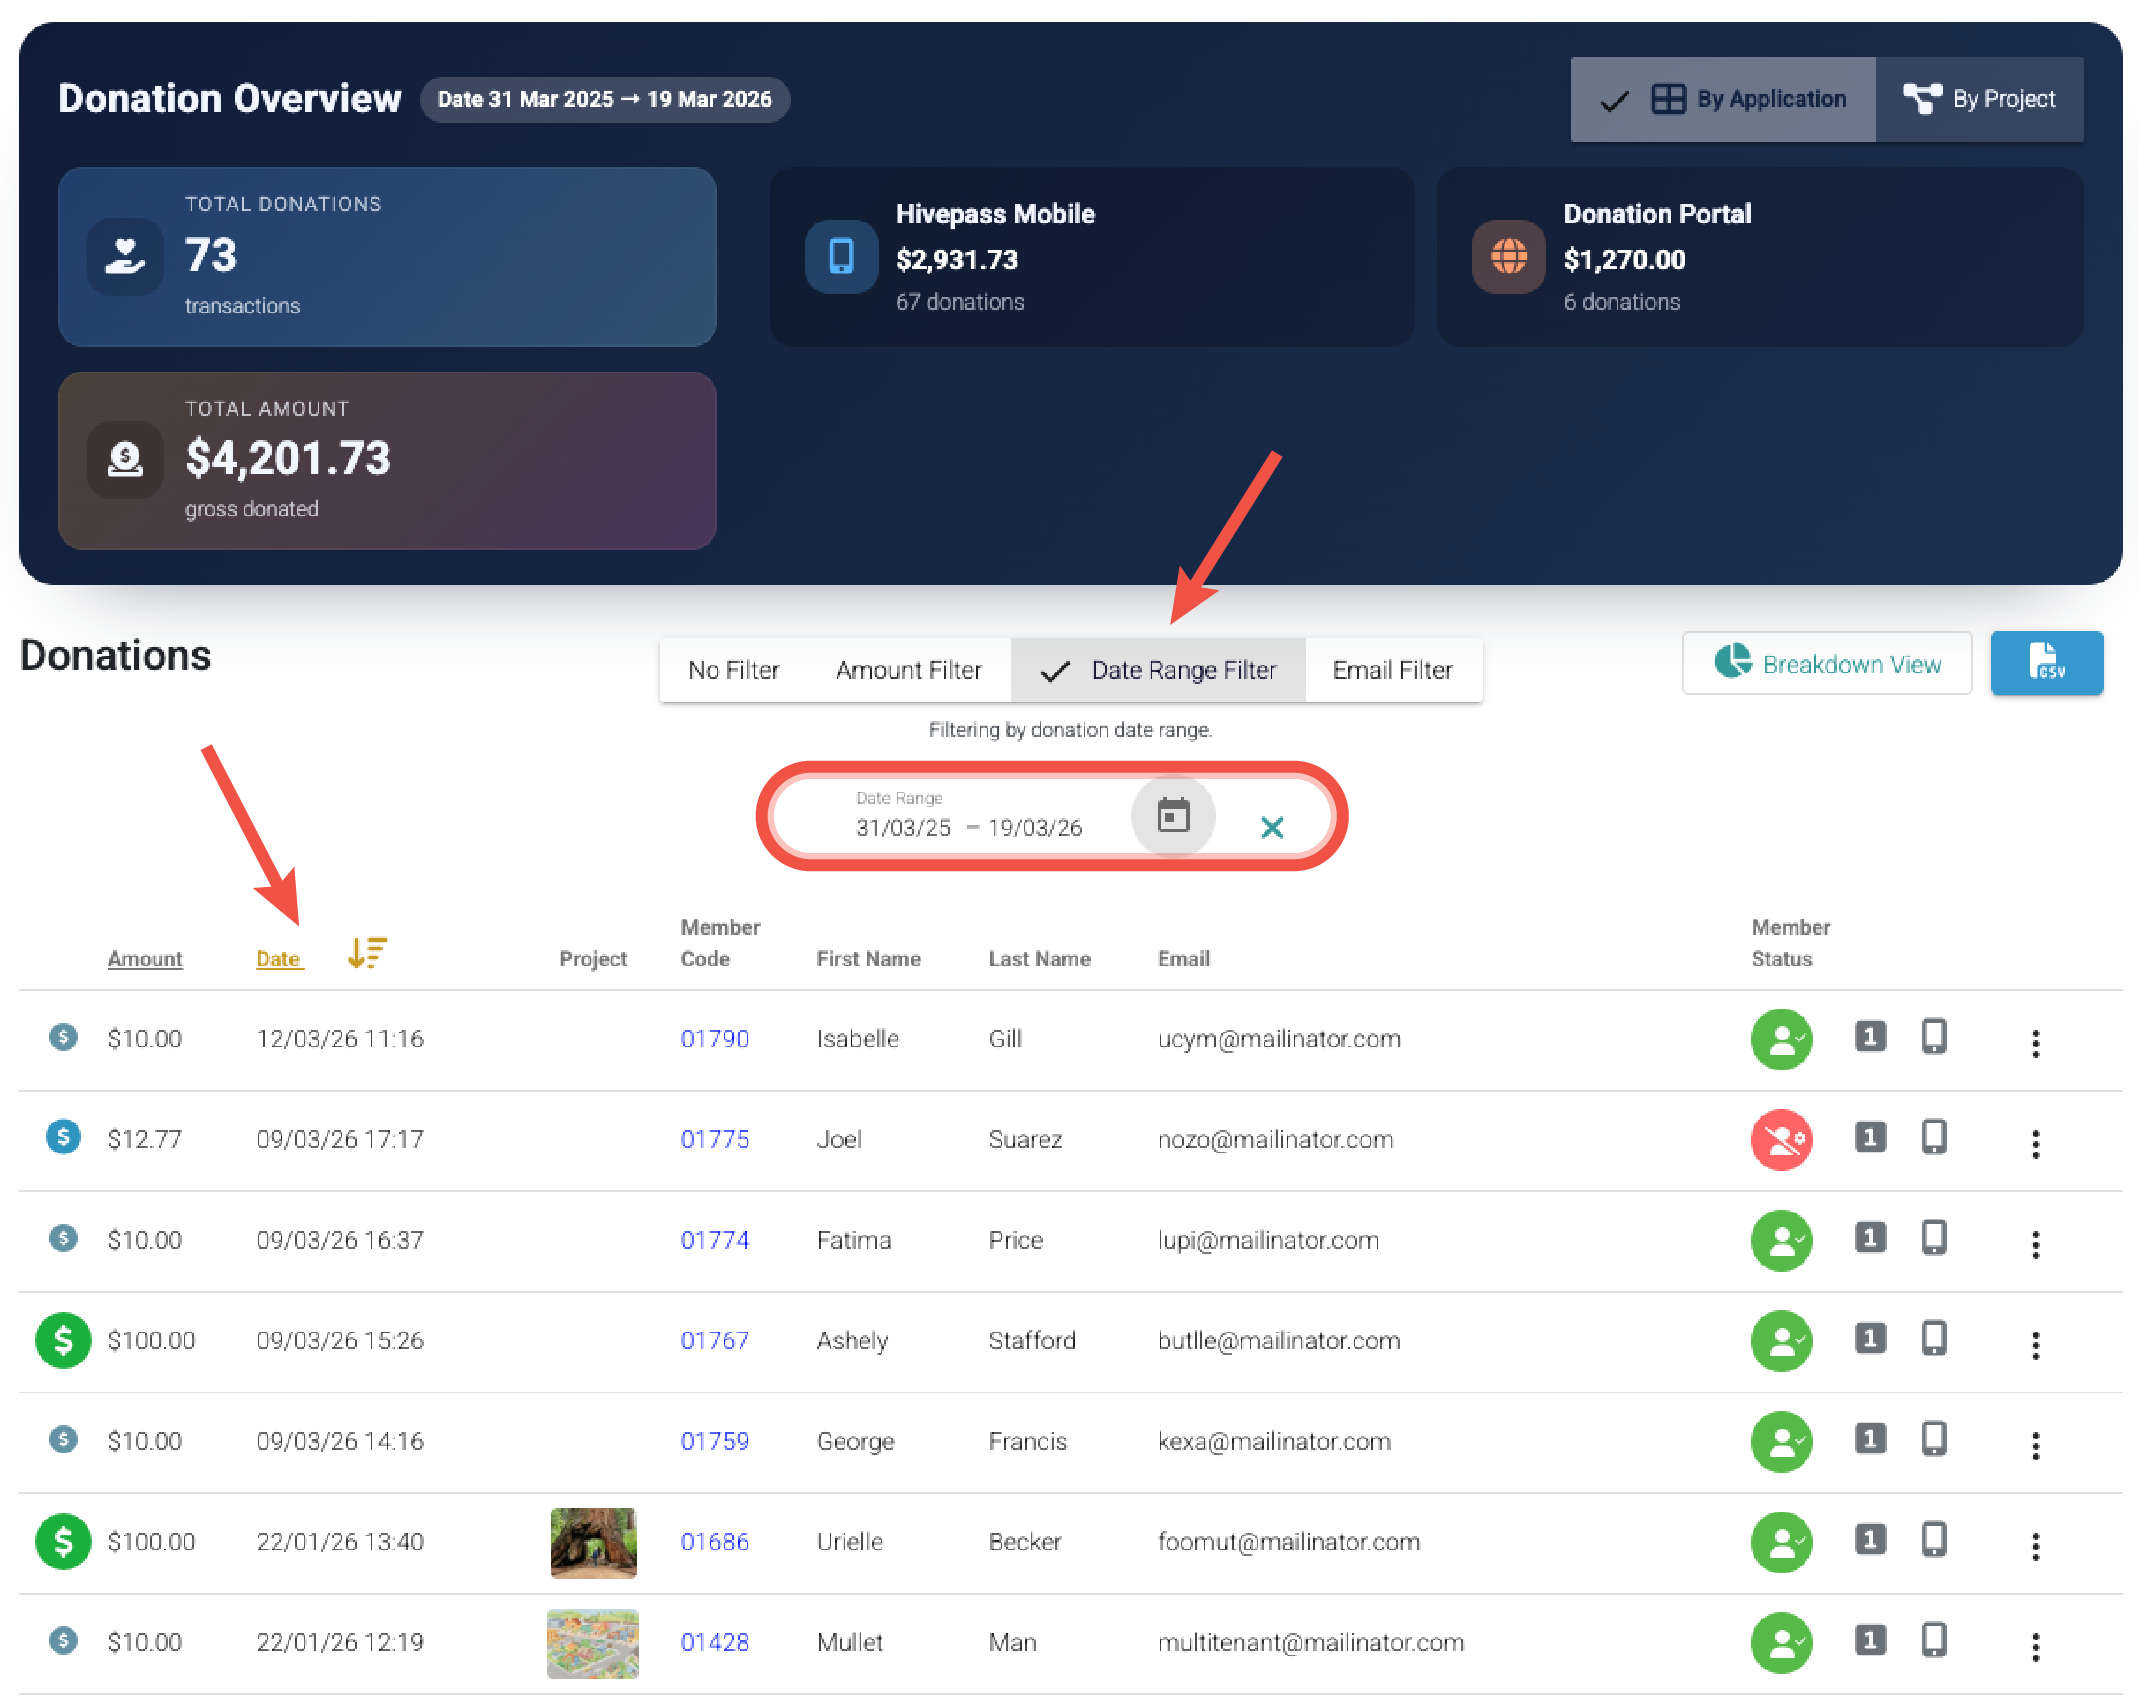Image resolution: width=2140 pixels, height=1697 pixels.
Task: Switch to the Amount Filter tab
Action: tap(908, 670)
